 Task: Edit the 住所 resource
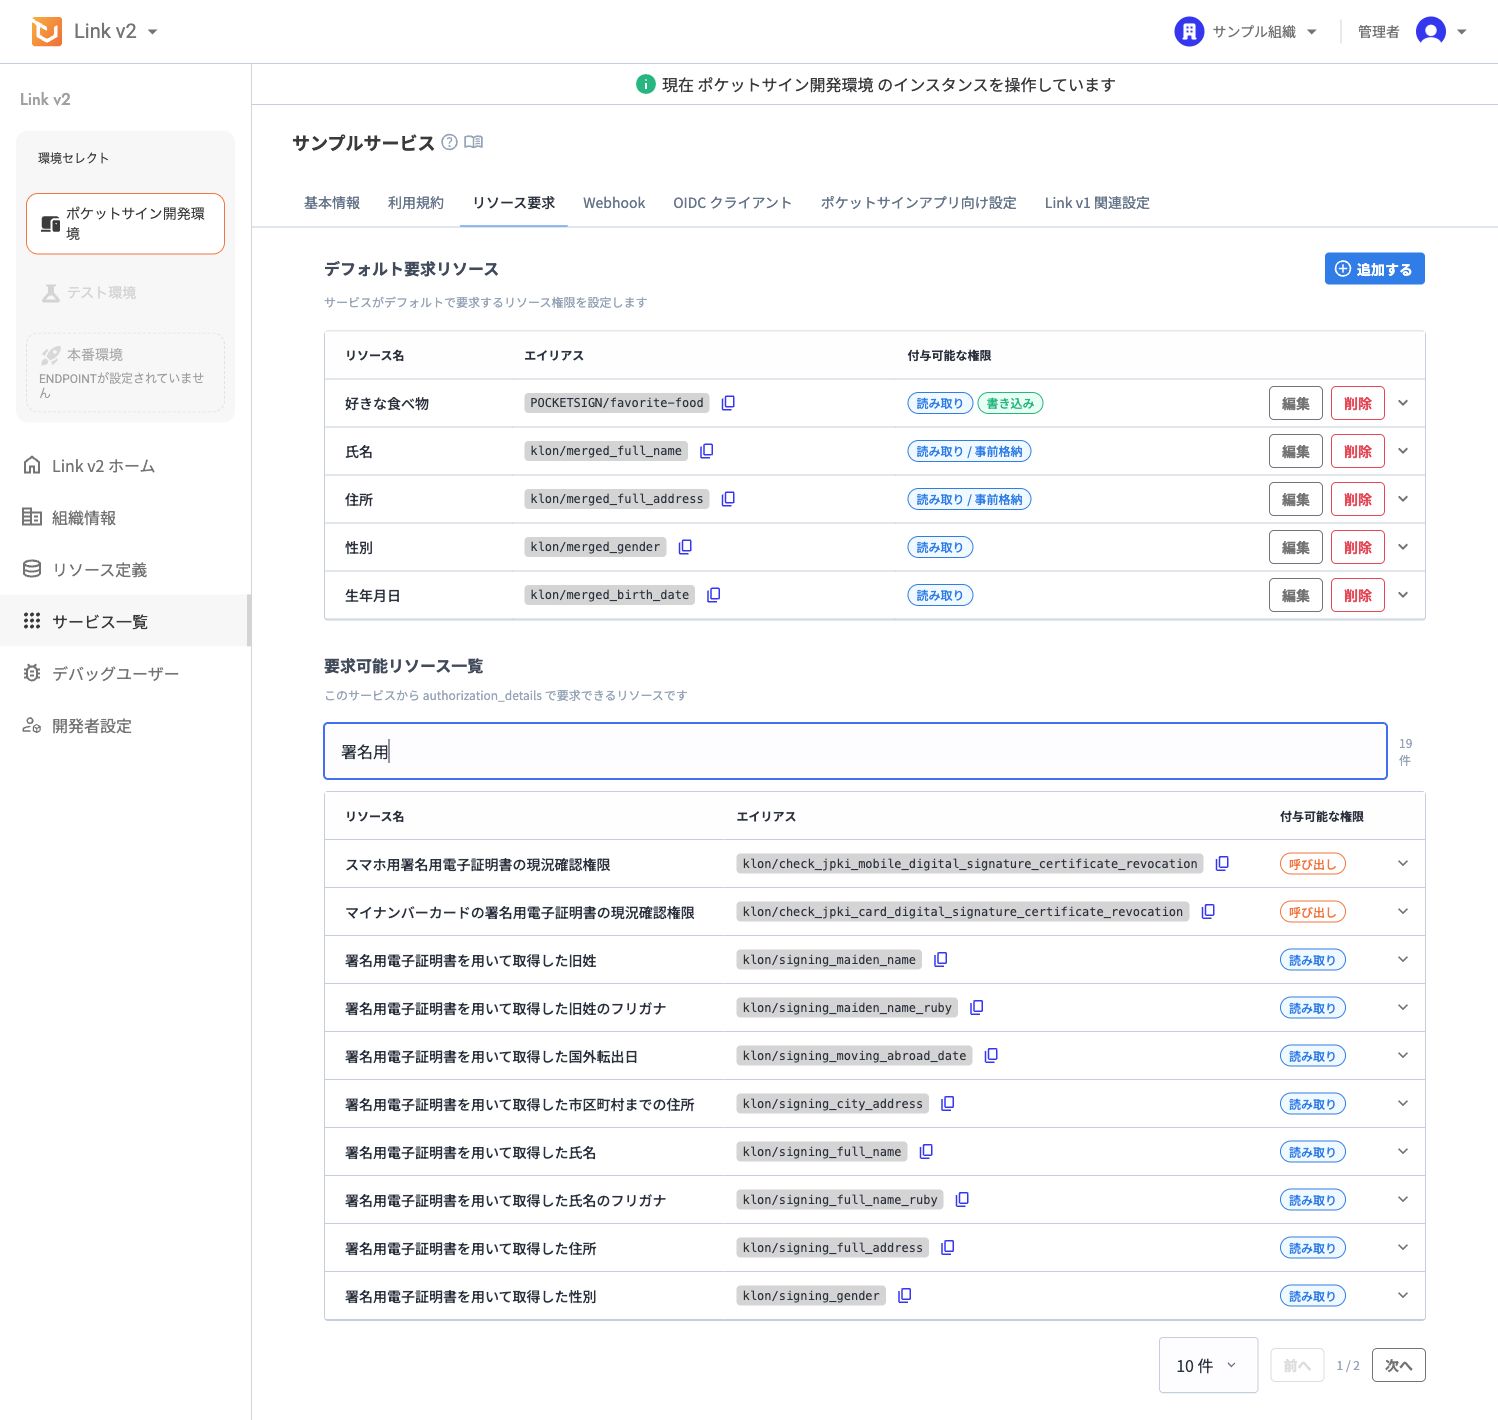[x=1296, y=499]
